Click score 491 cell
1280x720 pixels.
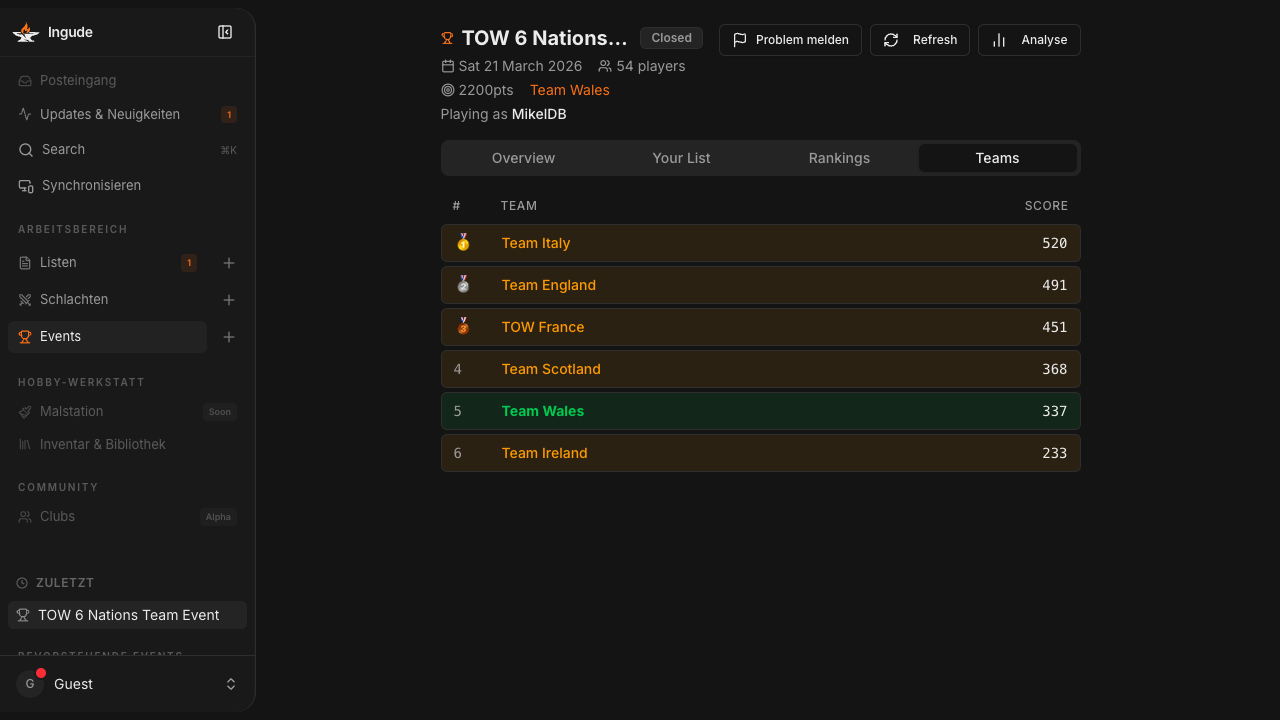pyautogui.click(x=1054, y=285)
